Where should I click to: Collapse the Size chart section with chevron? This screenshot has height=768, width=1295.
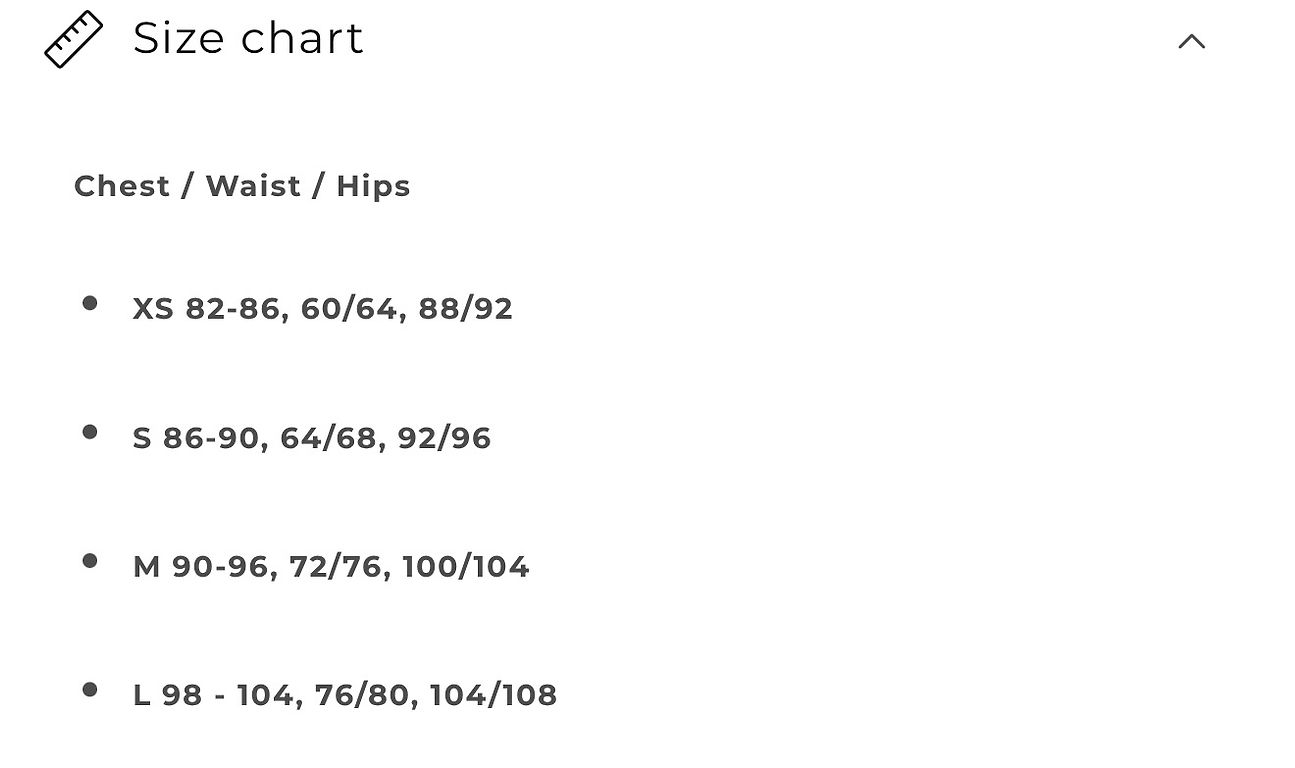pyautogui.click(x=1191, y=41)
